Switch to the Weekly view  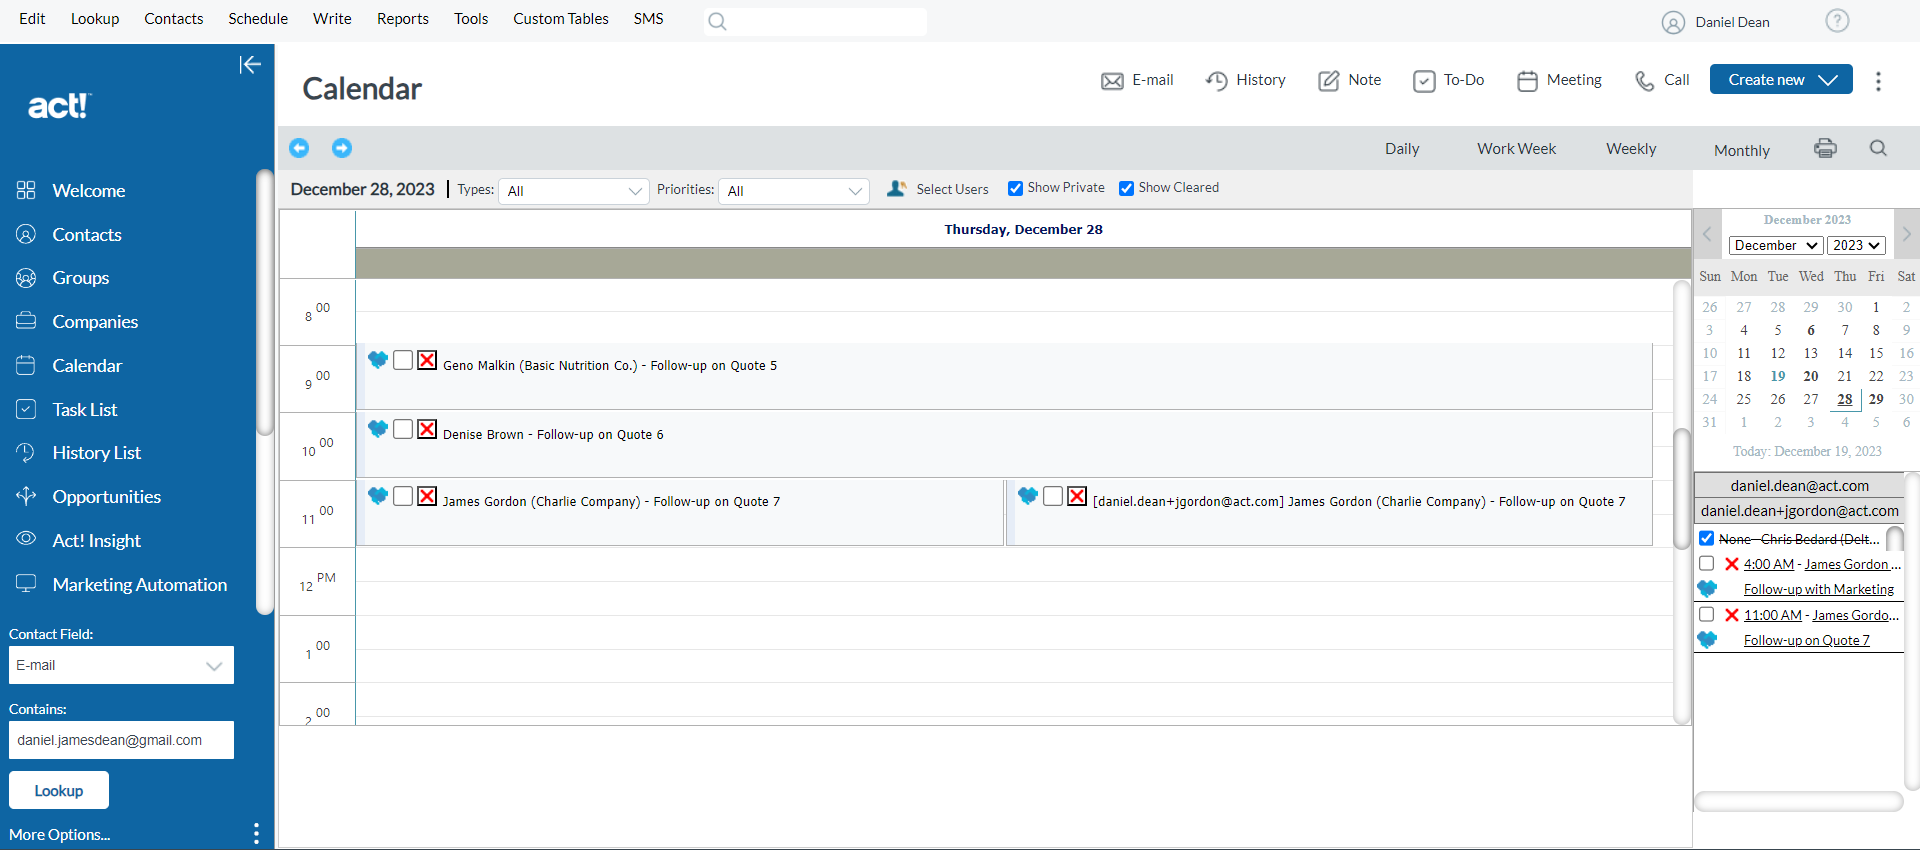tap(1631, 149)
